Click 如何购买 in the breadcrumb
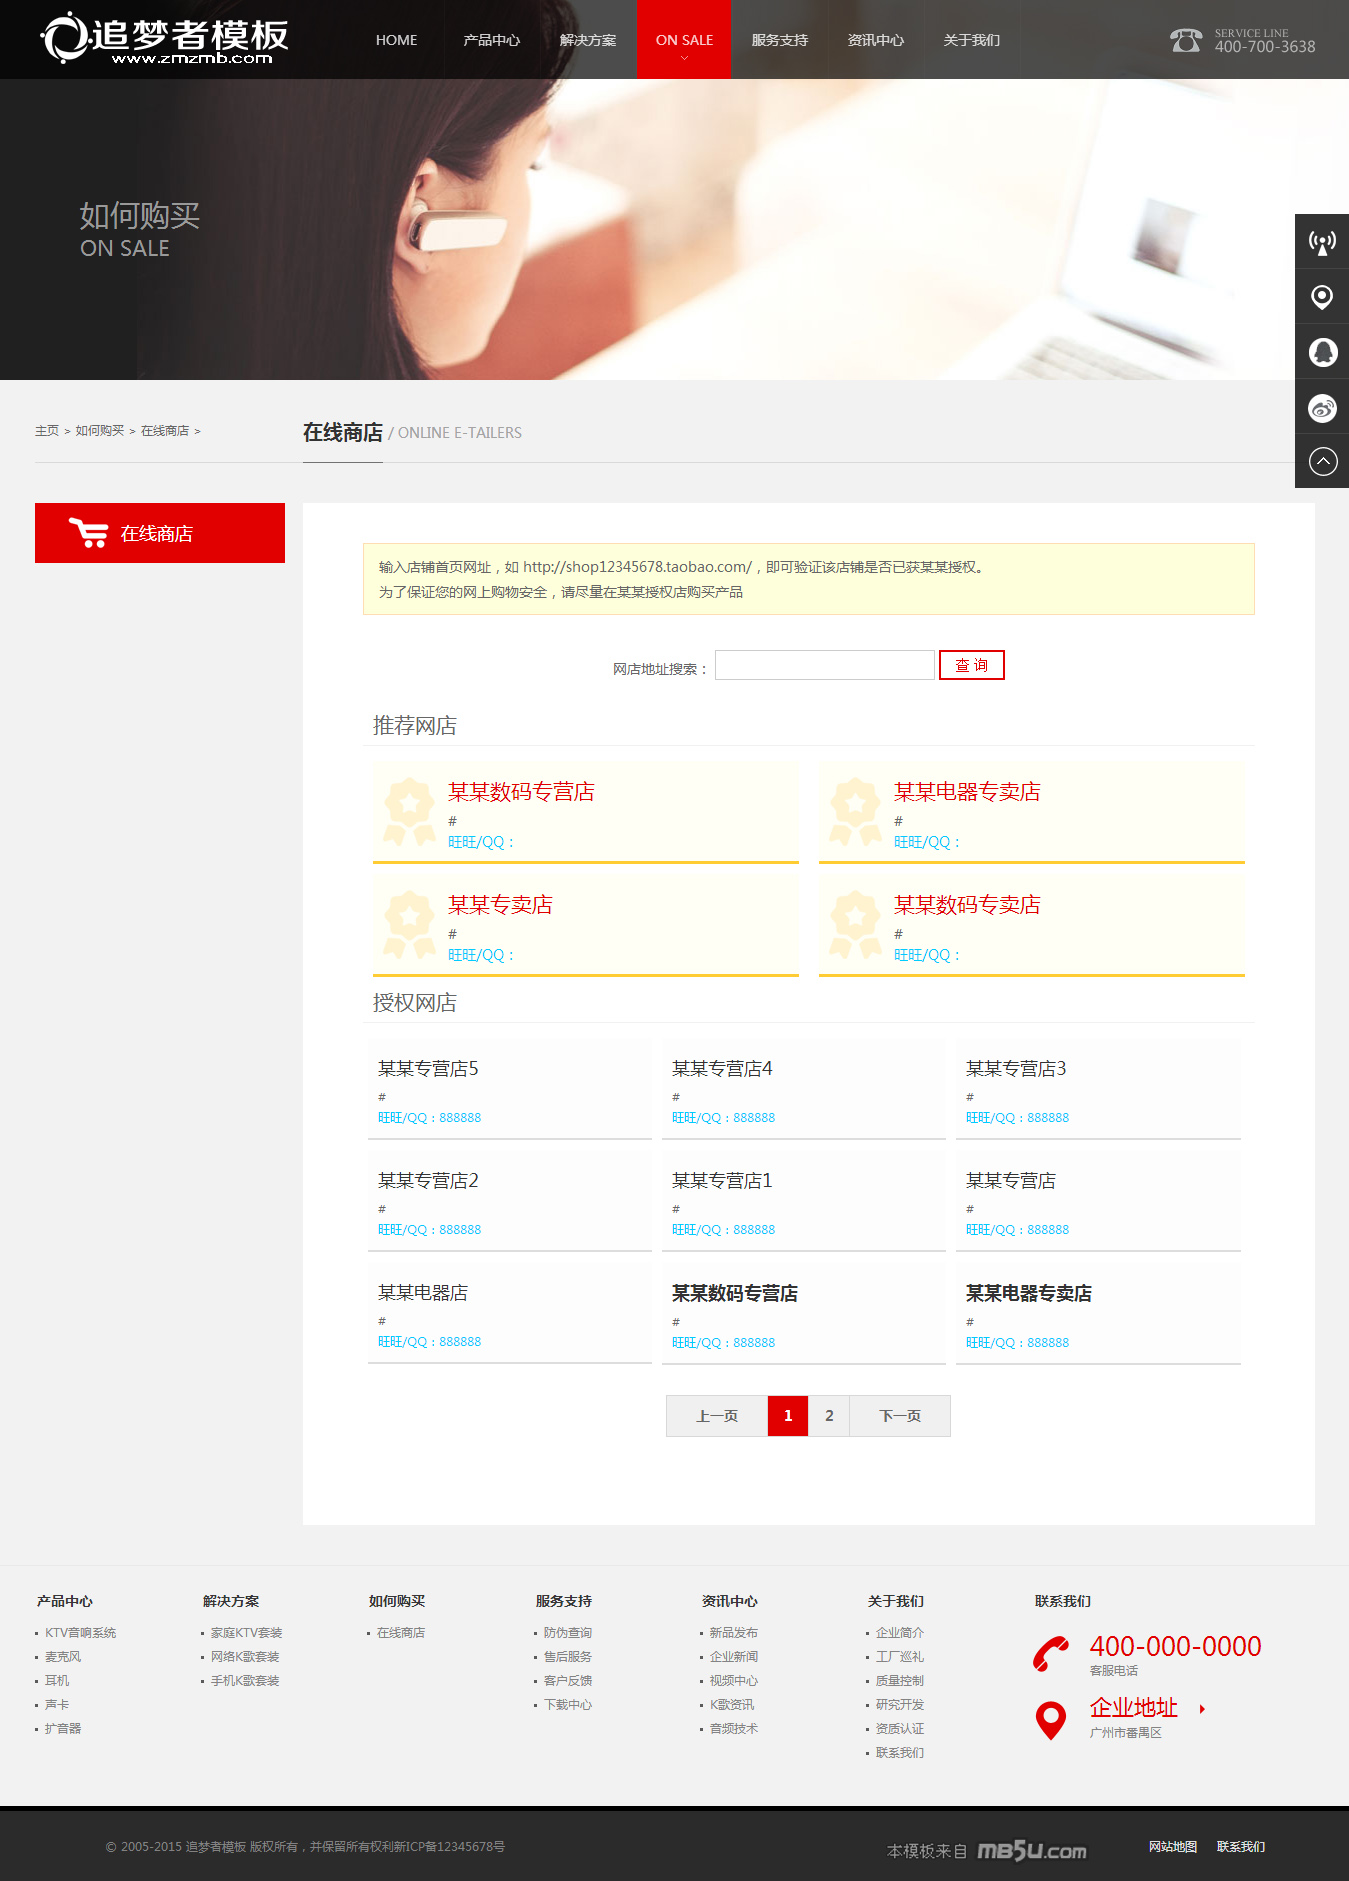Viewport: 1349px width, 1881px height. [x=100, y=431]
